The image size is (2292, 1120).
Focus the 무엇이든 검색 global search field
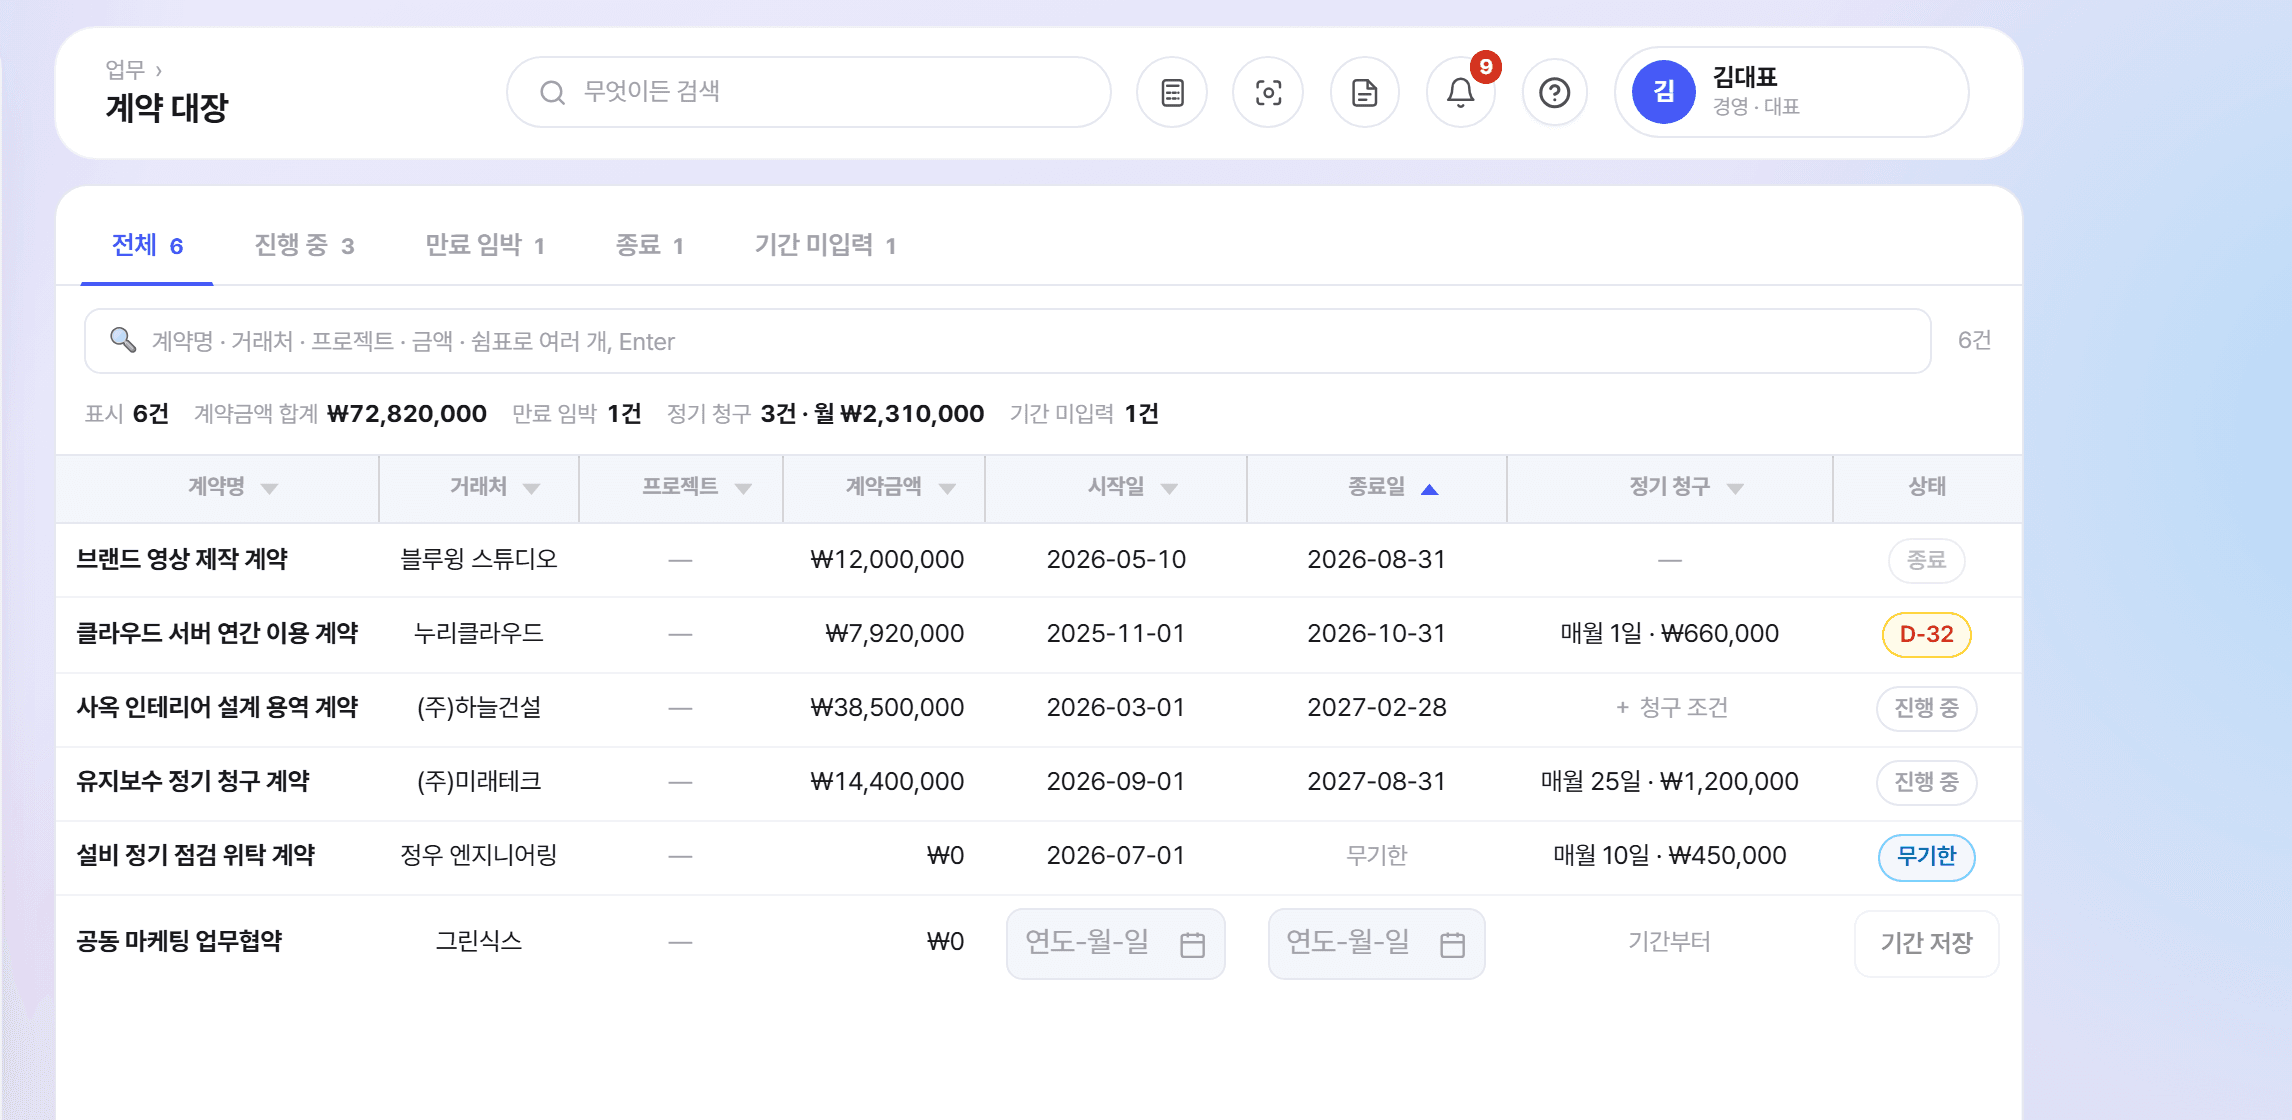809,93
